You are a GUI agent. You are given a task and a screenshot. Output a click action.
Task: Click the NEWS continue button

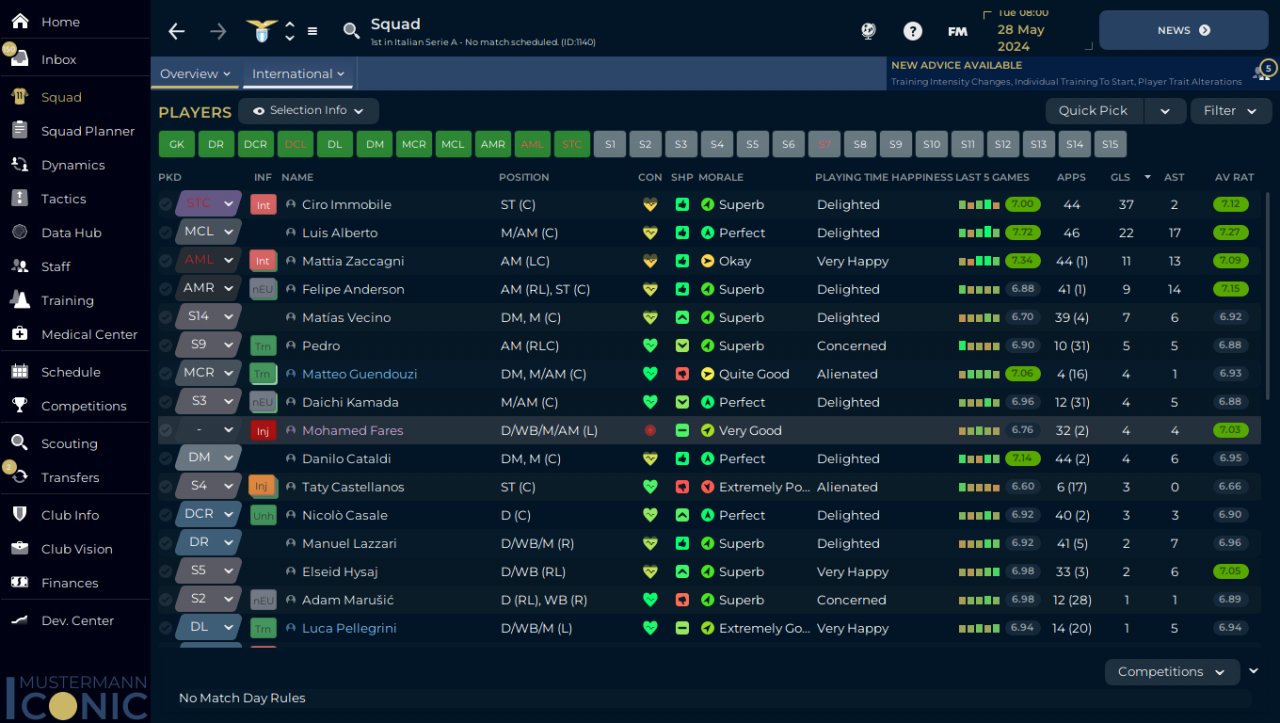[1184, 30]
